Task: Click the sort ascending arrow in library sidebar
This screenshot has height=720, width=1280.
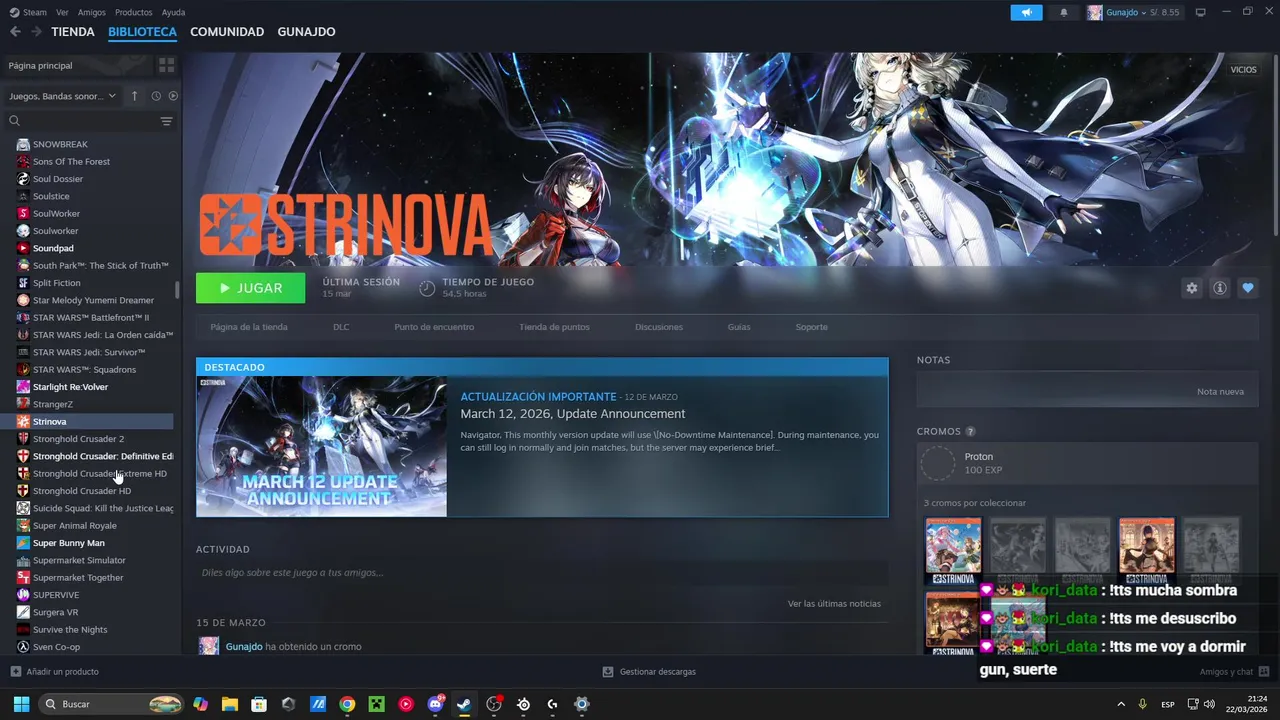Action: point(135,96)
